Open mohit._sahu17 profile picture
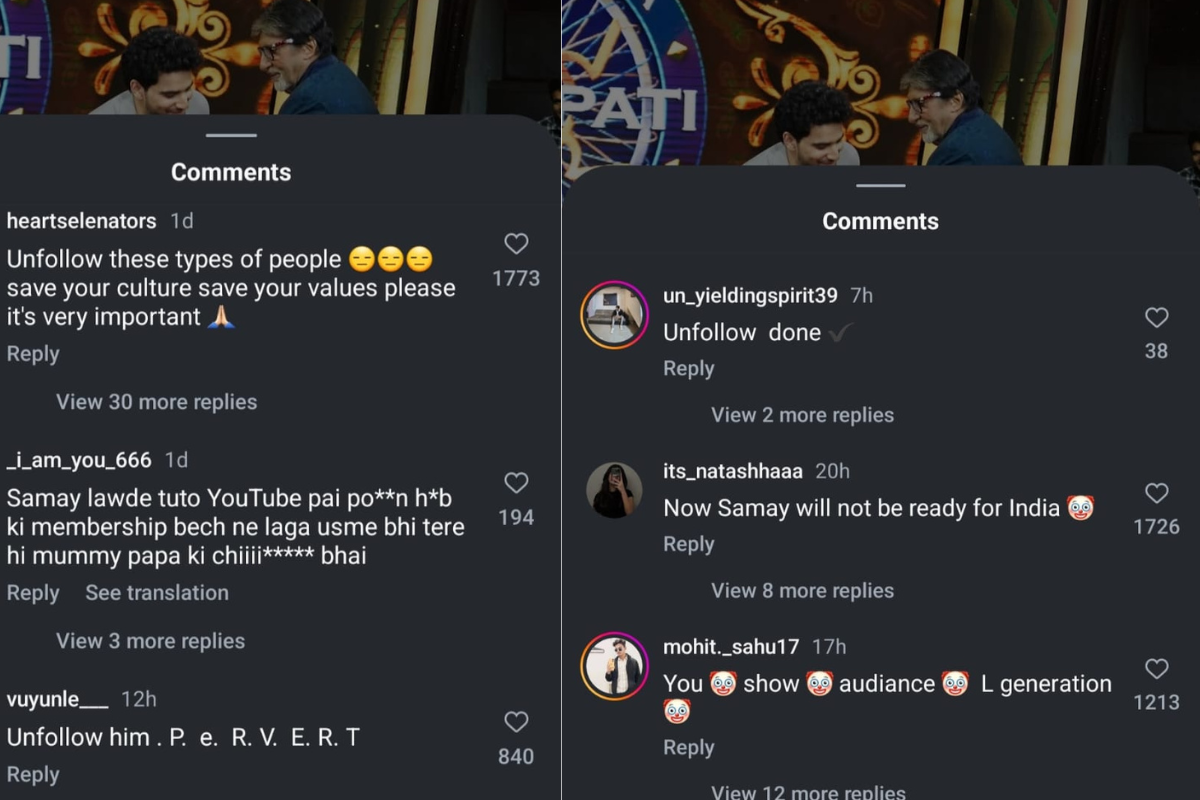This screenshot has height=800, width=1200. pyautogui.click(x=614, y=666)
